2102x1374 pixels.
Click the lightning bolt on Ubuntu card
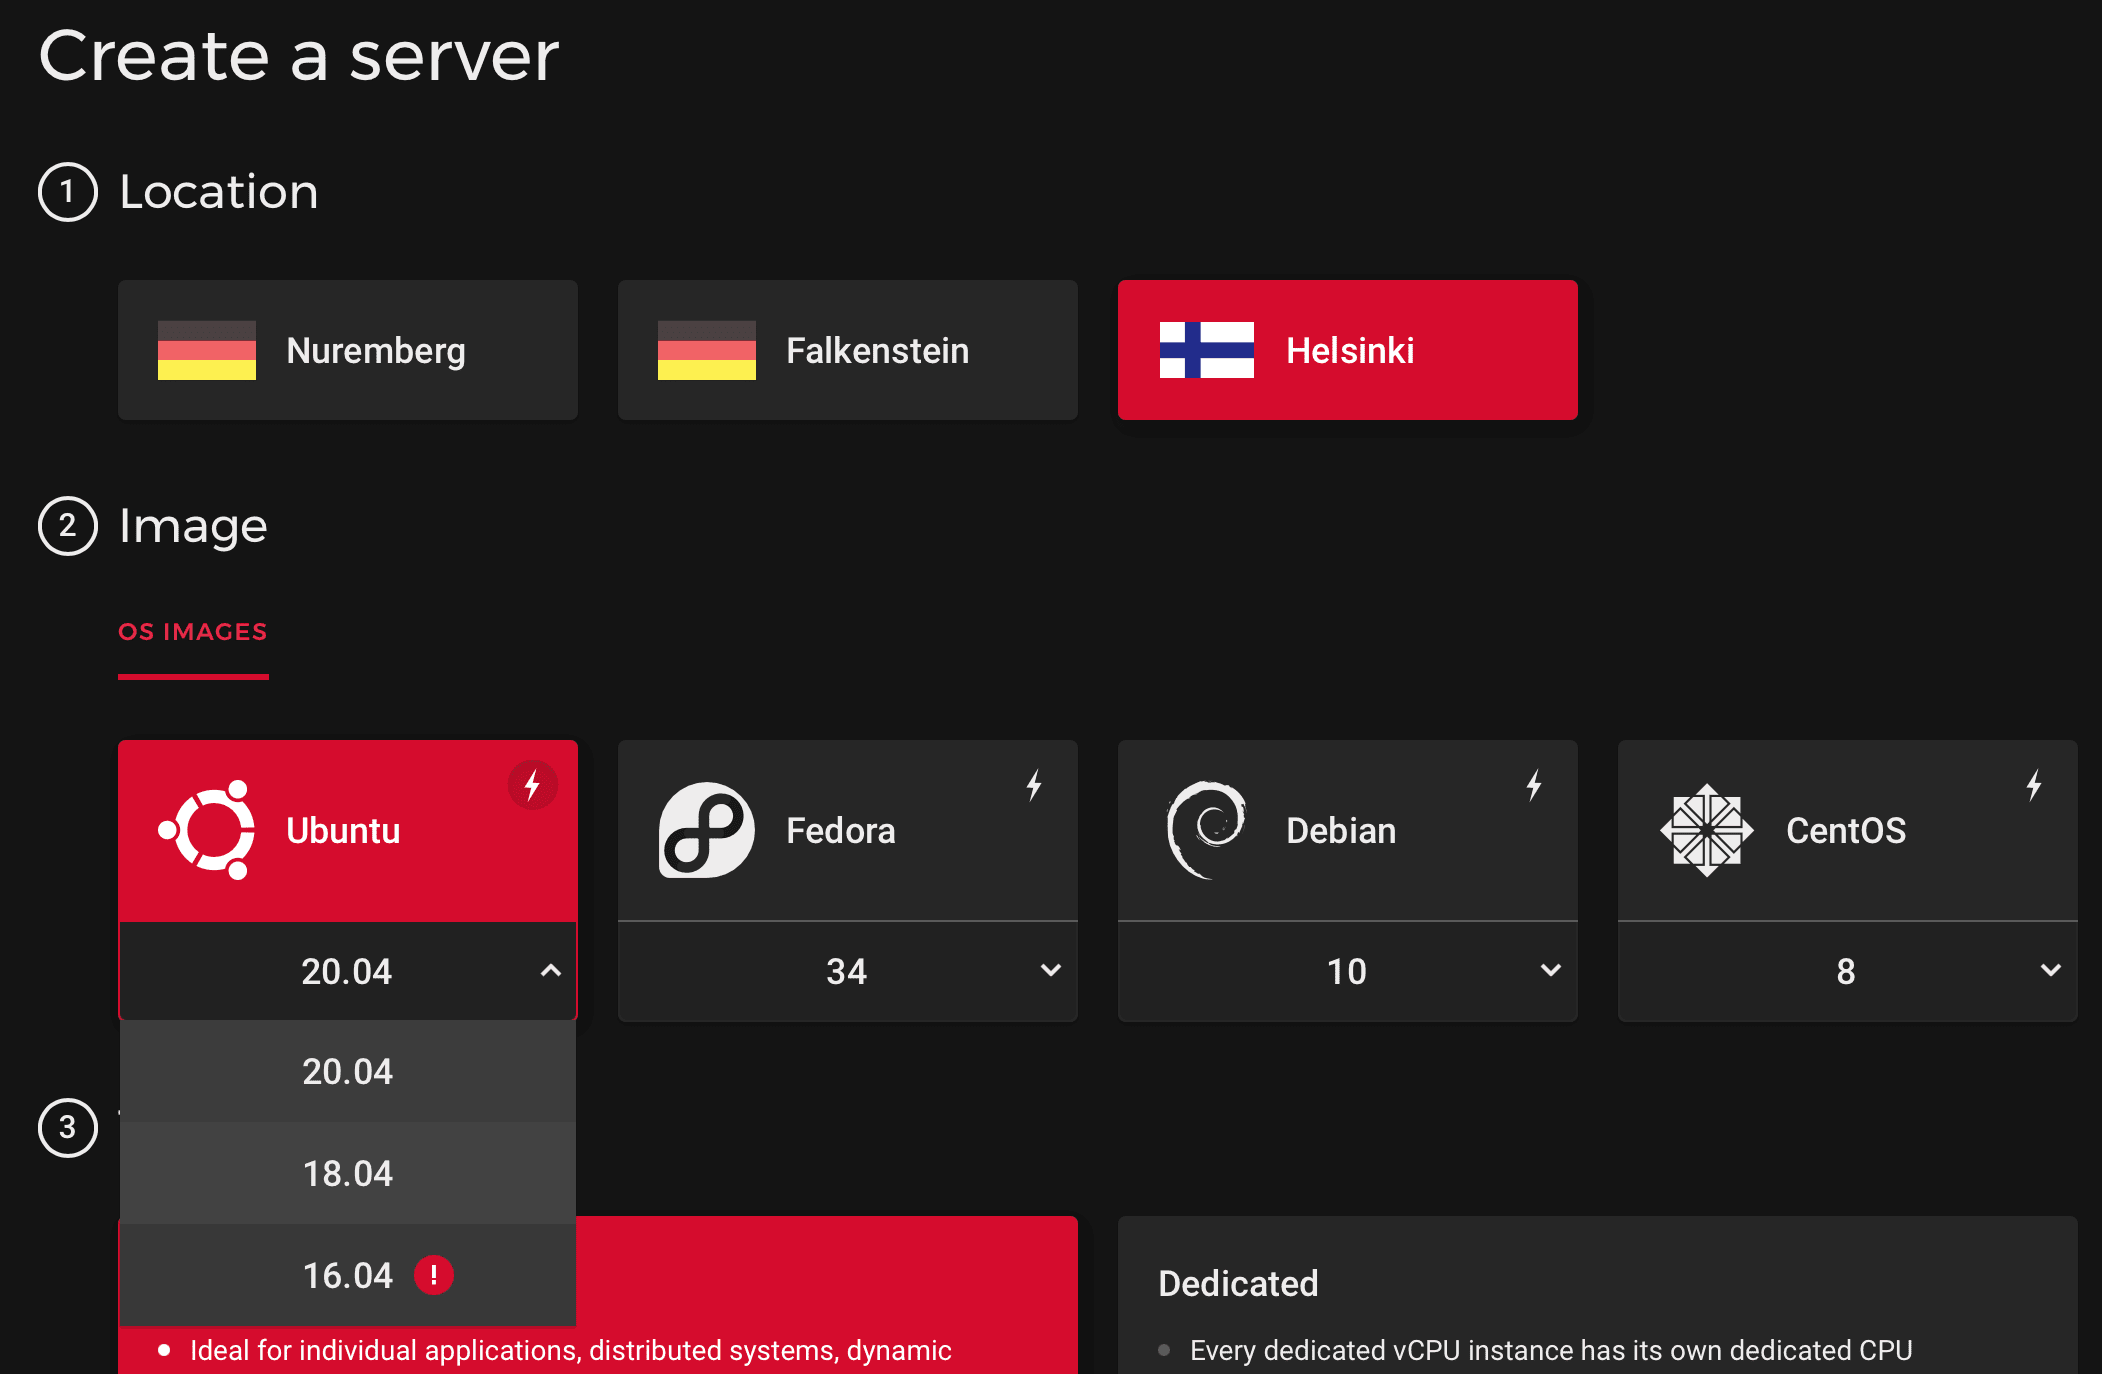point(532,785)
